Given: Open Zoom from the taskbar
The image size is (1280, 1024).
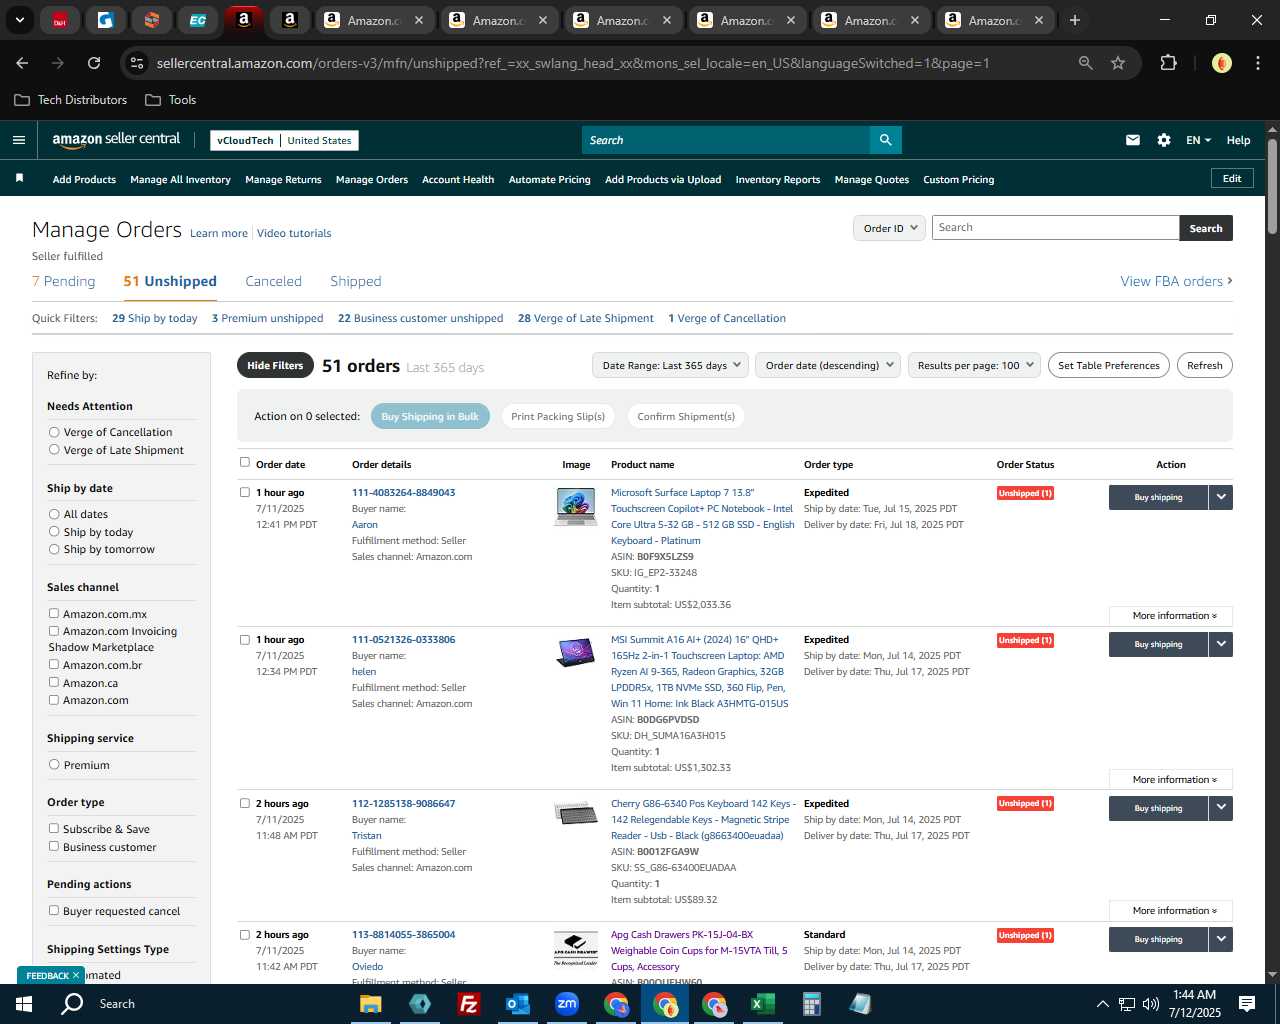Looking at the screenshot, I should tap(567, 1004).
